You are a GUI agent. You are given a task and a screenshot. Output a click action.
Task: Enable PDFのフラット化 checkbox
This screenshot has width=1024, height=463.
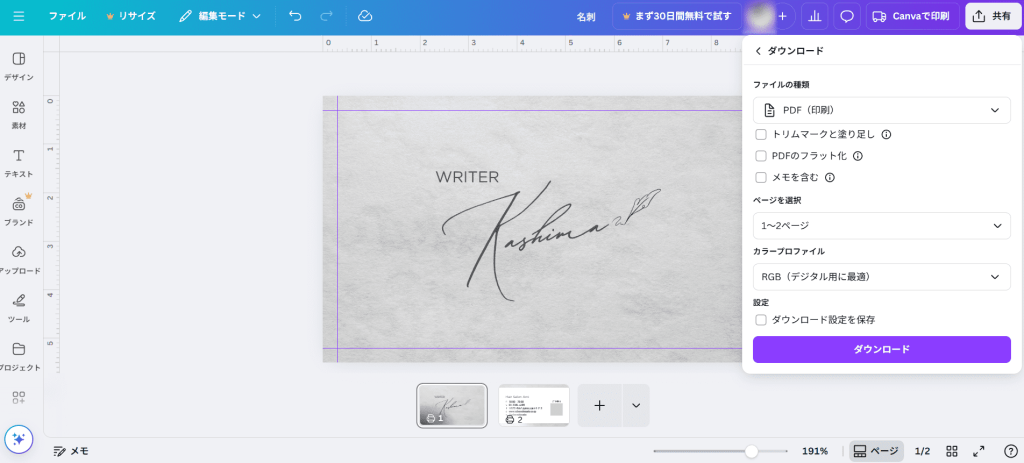(x=761, y=156)
